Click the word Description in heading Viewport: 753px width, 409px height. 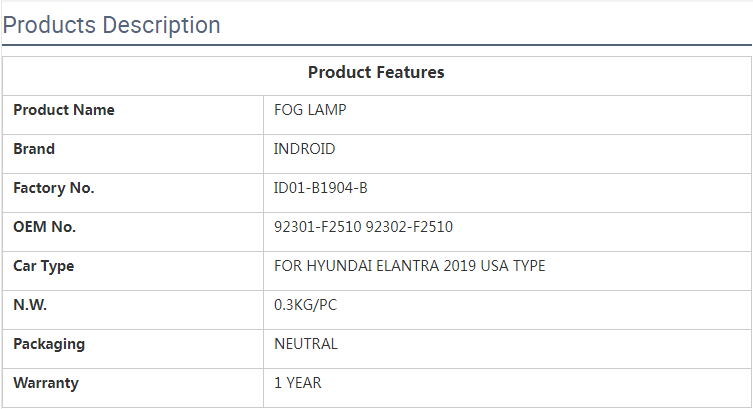pos(162,25)
